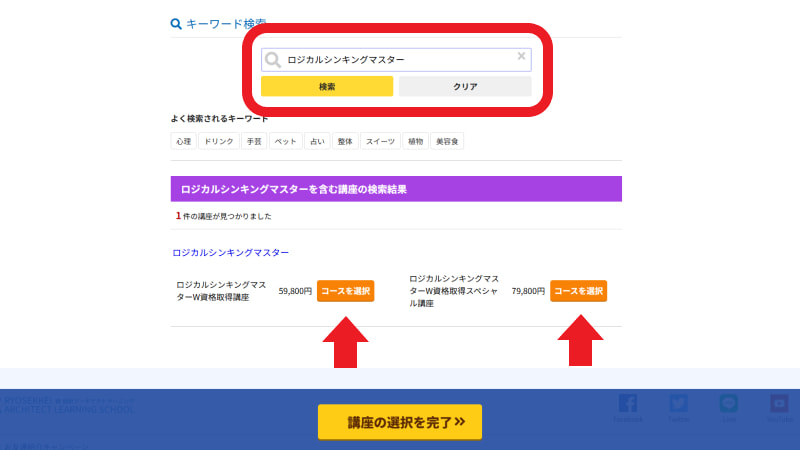This screenshot has width=800, height=450.
Task: Choose course button for 79,800円 スペシャル講座
Action: tap(579, 291)
